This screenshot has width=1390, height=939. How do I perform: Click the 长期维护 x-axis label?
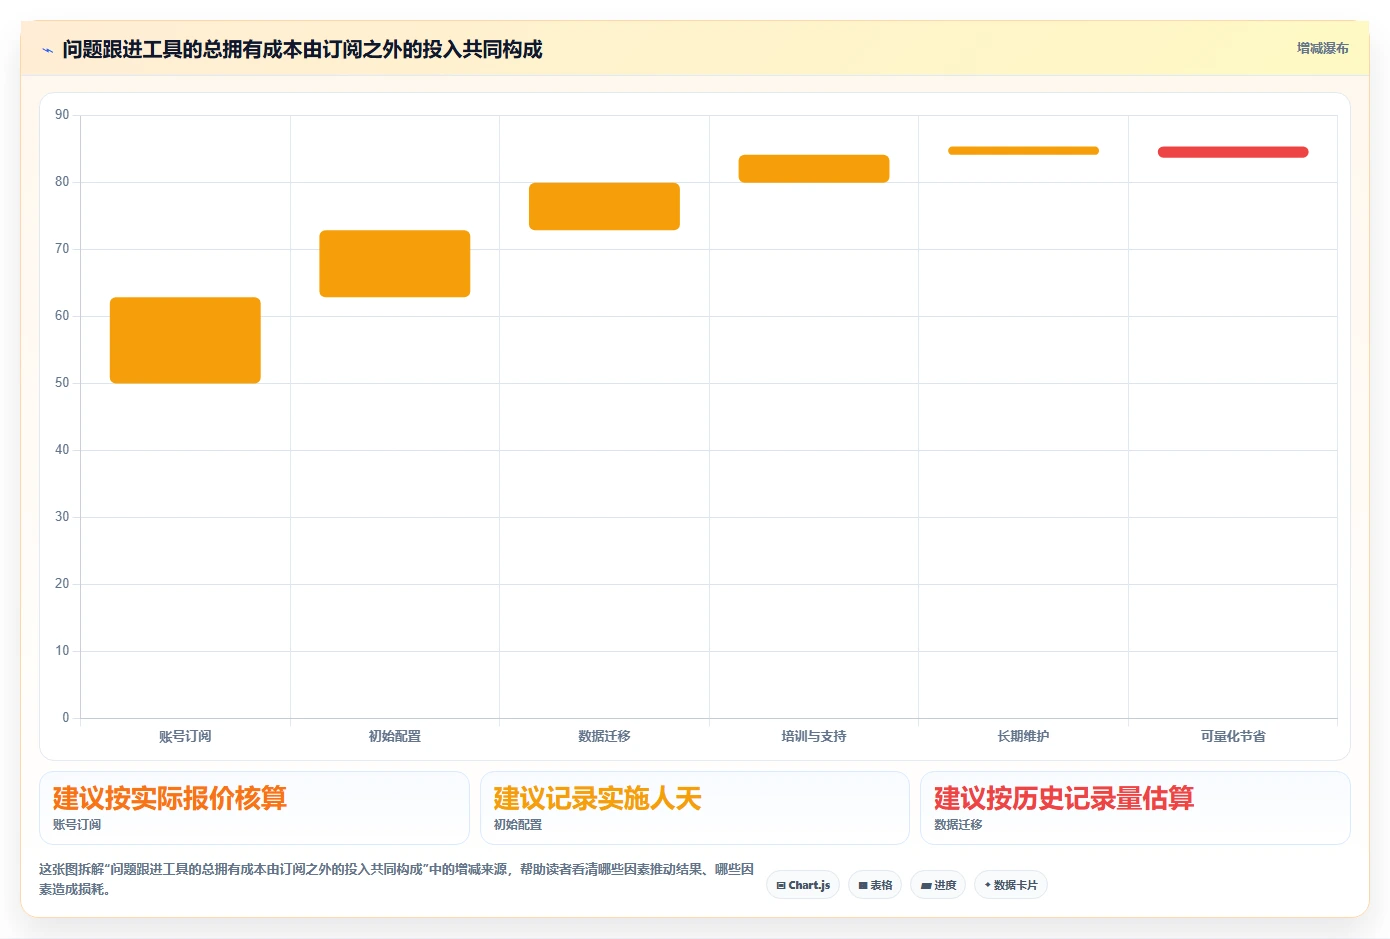(x=1023, y=736)
